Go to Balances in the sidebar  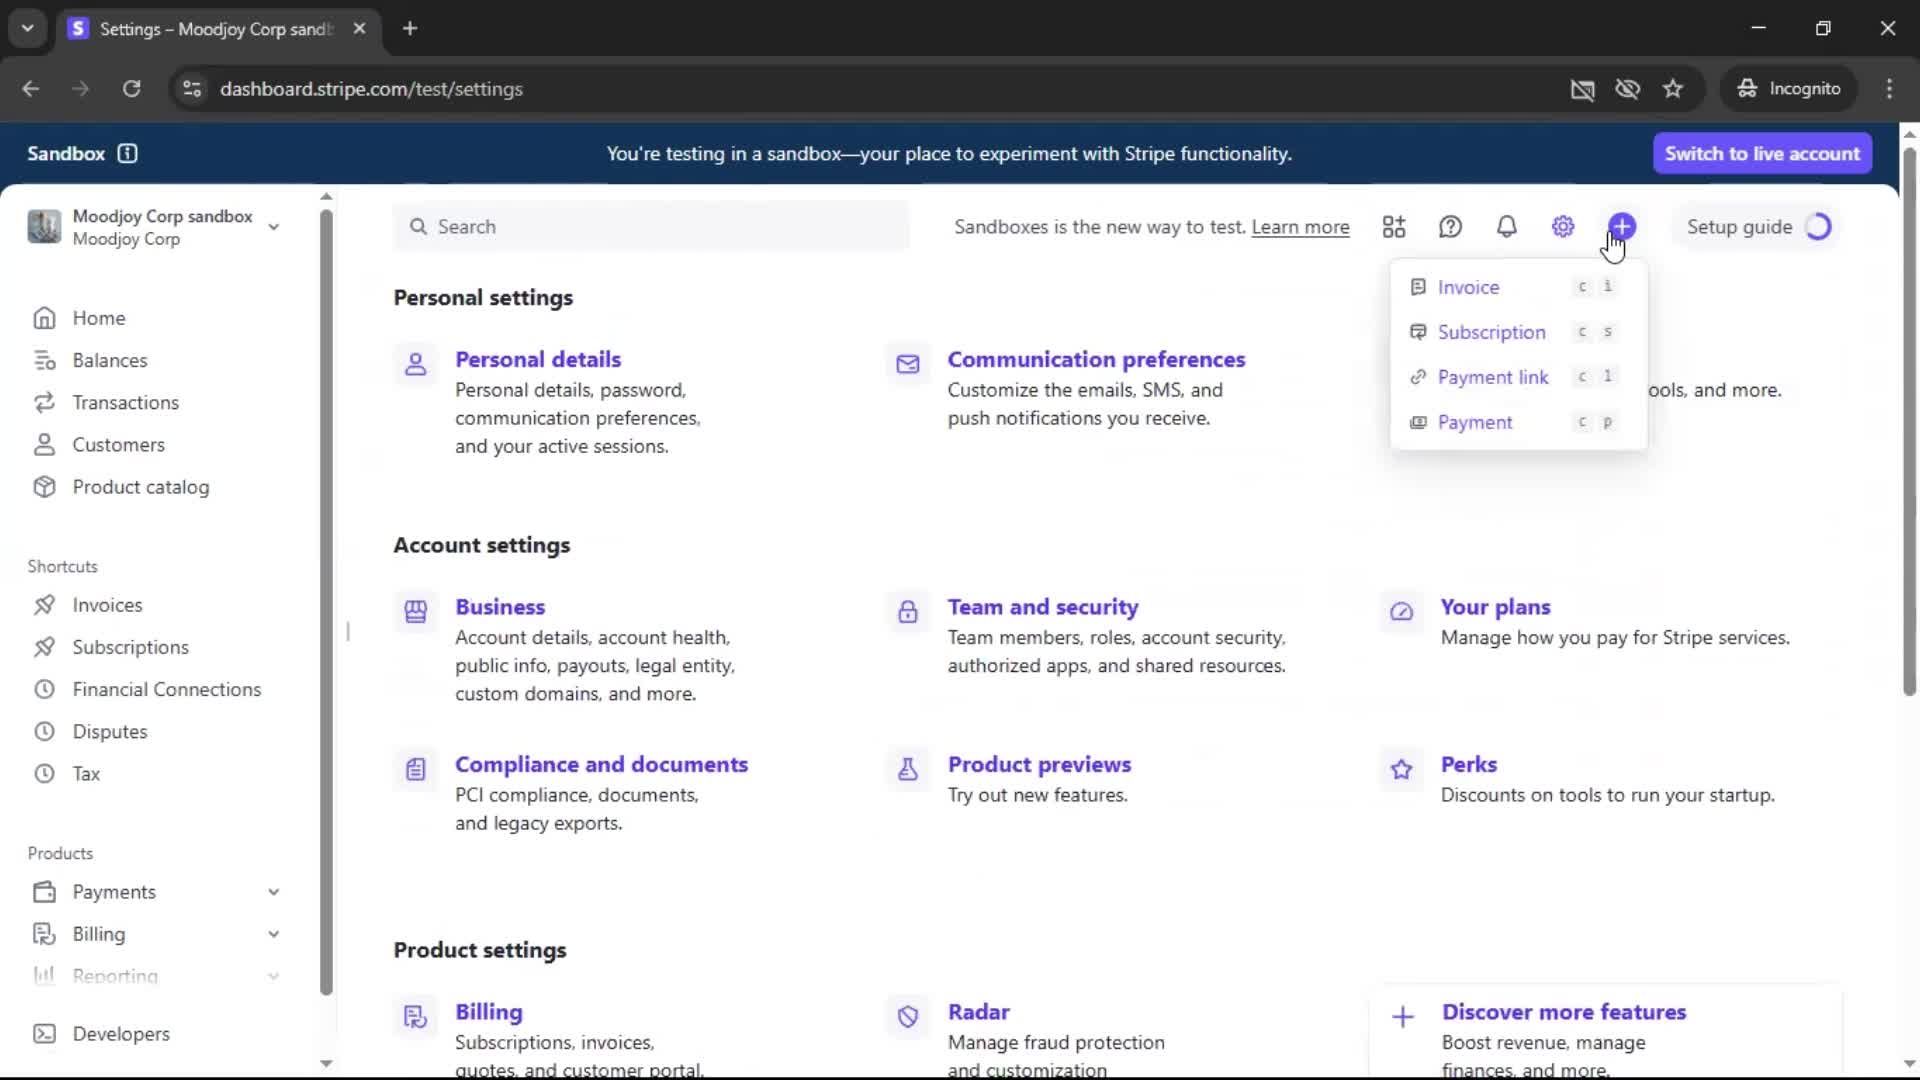(x=109, y=360)
